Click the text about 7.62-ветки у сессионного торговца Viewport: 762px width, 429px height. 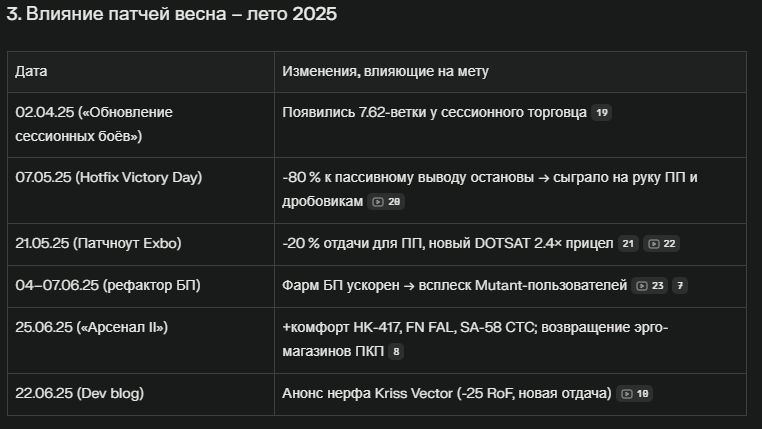coord(434,112)
